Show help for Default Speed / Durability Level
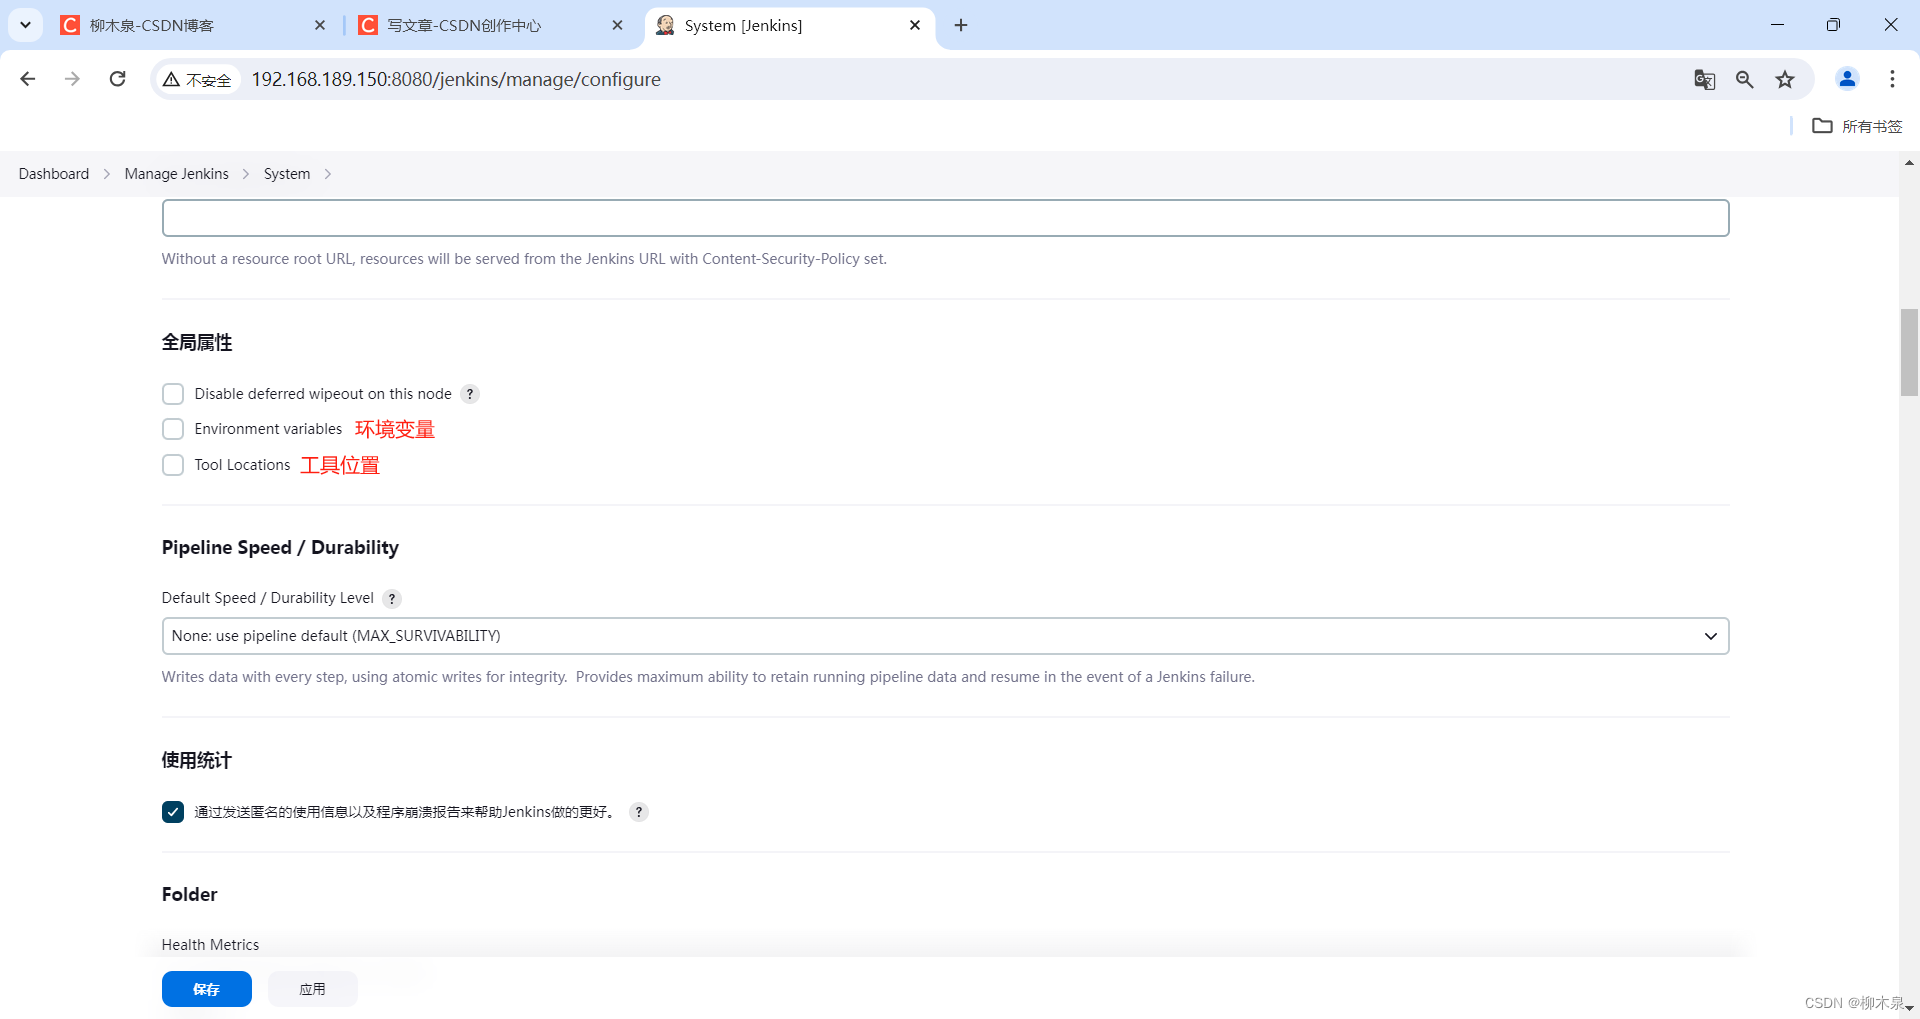 coord(392,599)
